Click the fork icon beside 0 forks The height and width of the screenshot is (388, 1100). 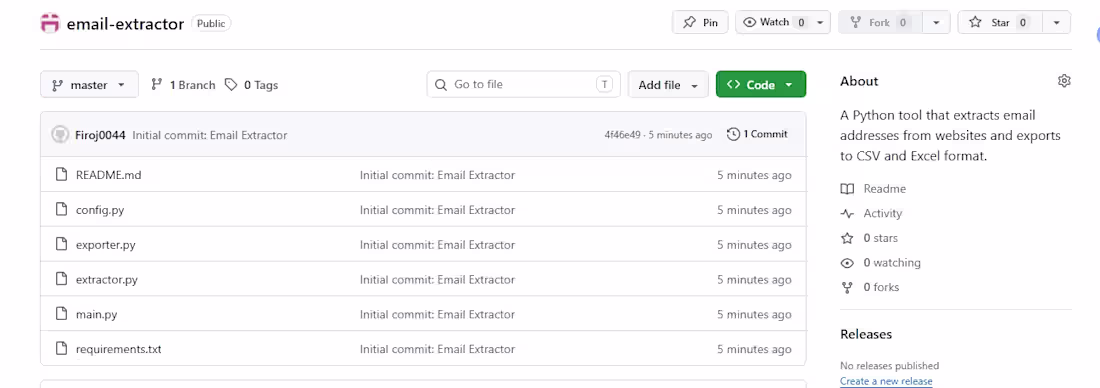(x=847, y=287)
